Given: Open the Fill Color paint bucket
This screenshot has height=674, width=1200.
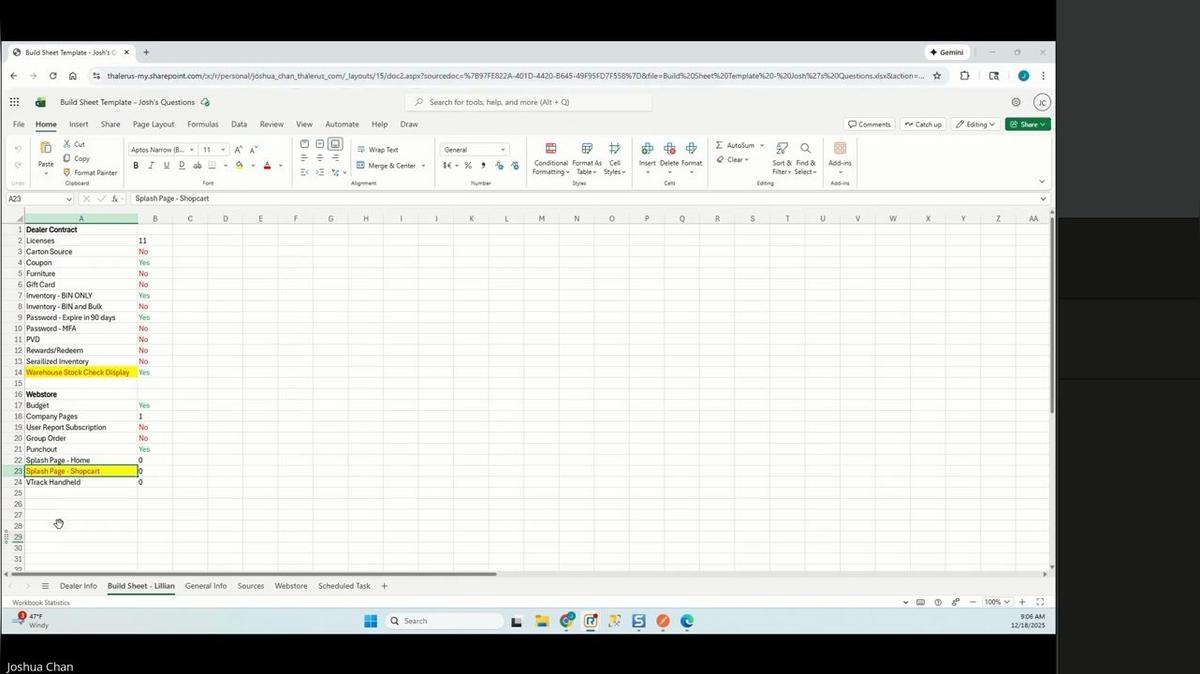Looking at the screenshot, I should click(238, 166).
